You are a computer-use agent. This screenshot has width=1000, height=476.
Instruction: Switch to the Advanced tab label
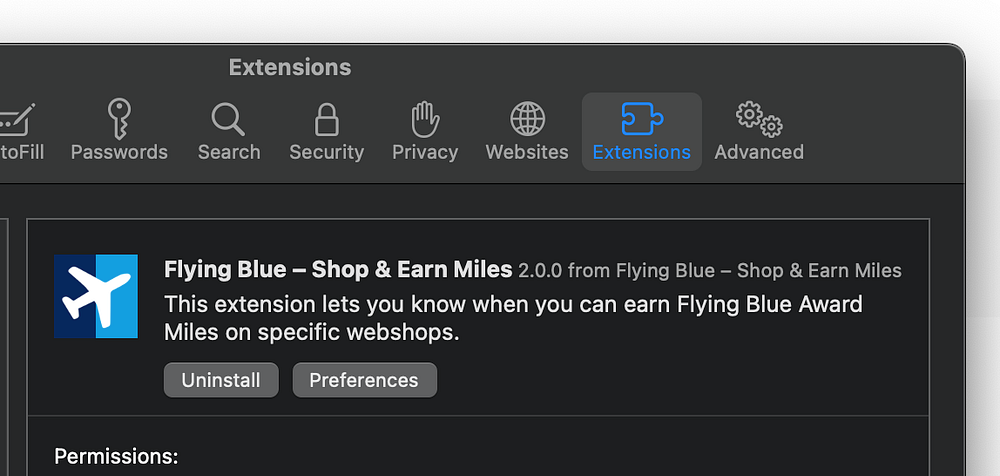click(759, 152)
